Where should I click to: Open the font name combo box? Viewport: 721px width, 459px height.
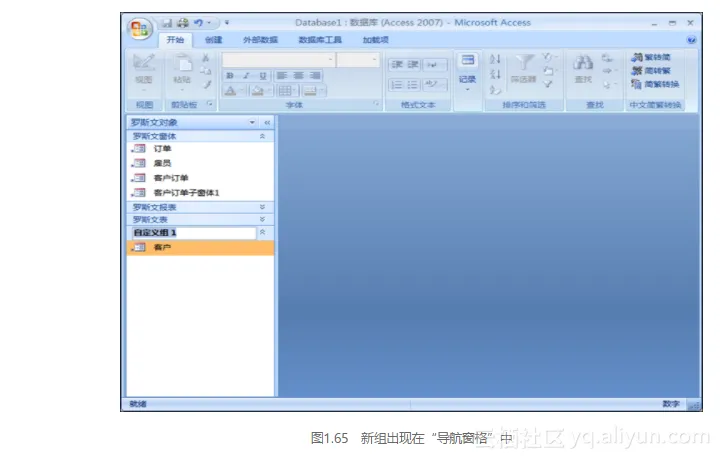(278, 59)
